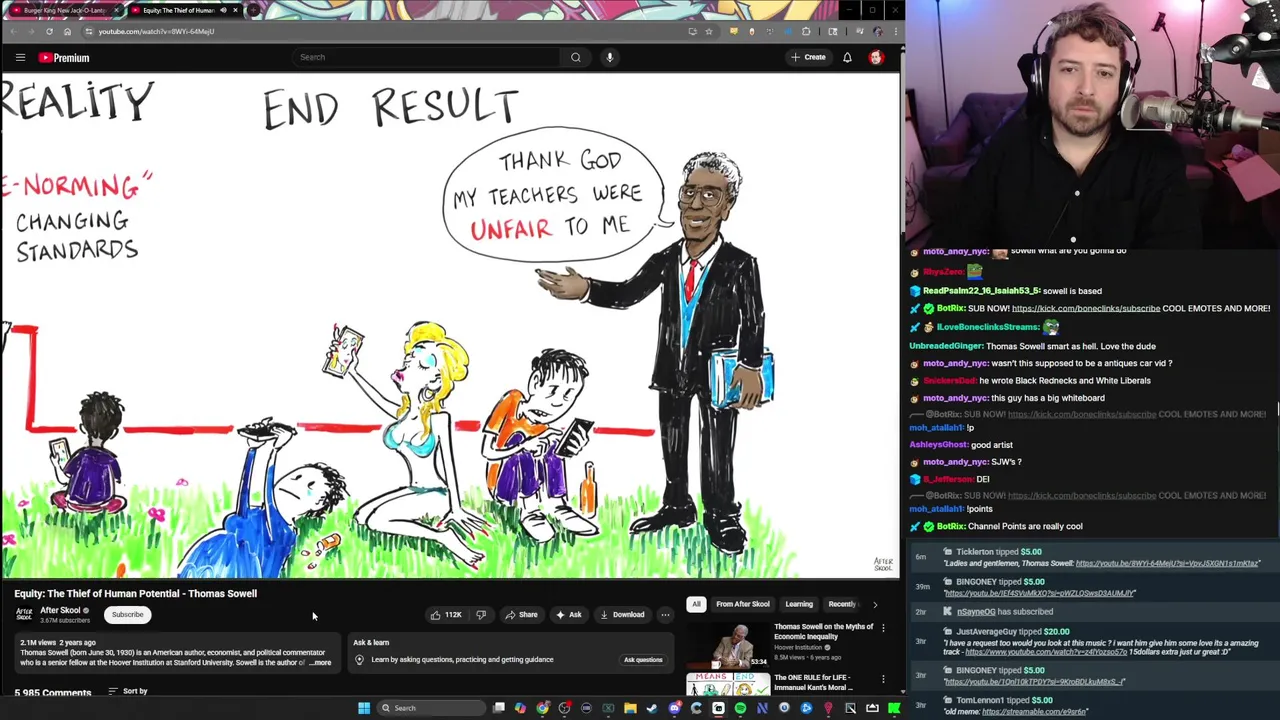Open File Explorer from the taskbar
1280x720 pixels.
(x=630, y=708)
